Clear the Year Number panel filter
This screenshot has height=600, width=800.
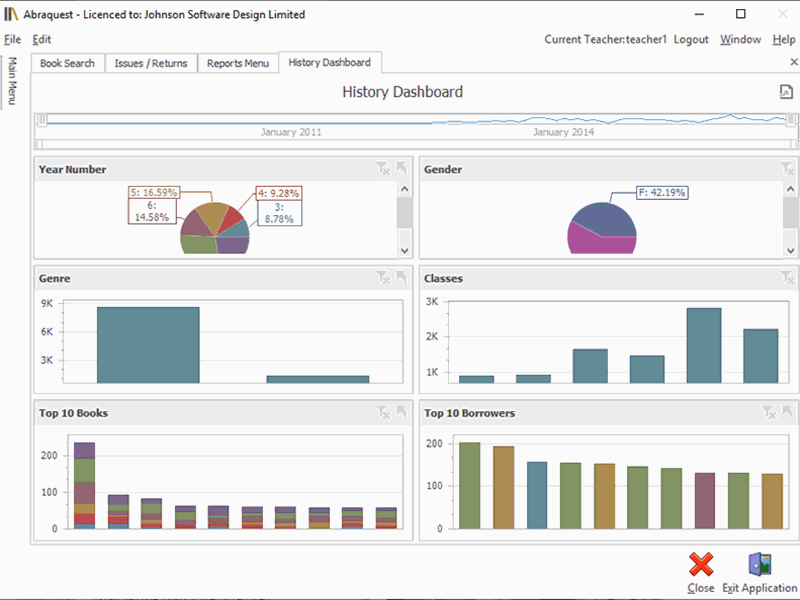pos(384,169)
